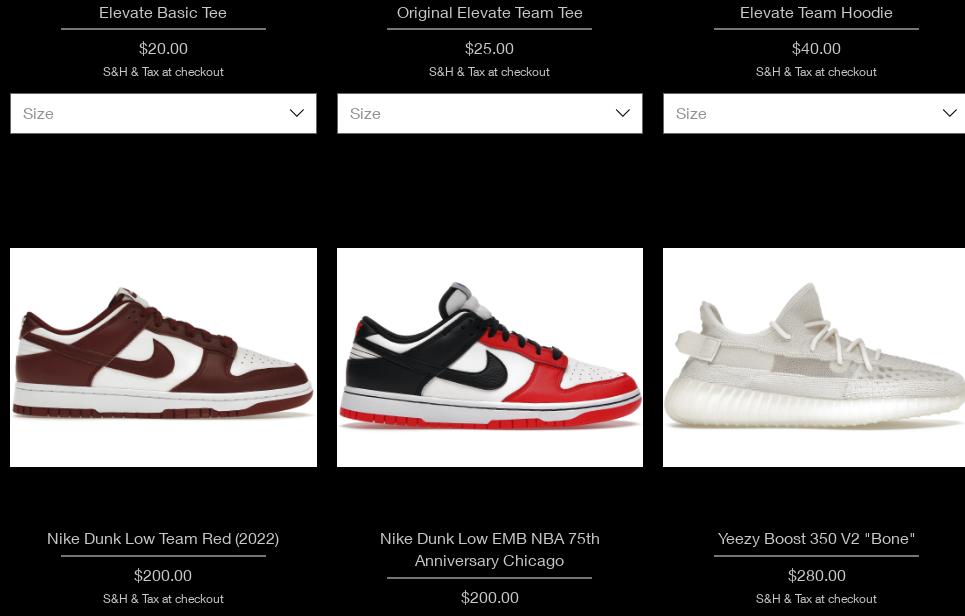
Task: Click Elevate Team Hoodie product title
Action: click(816, 13)
